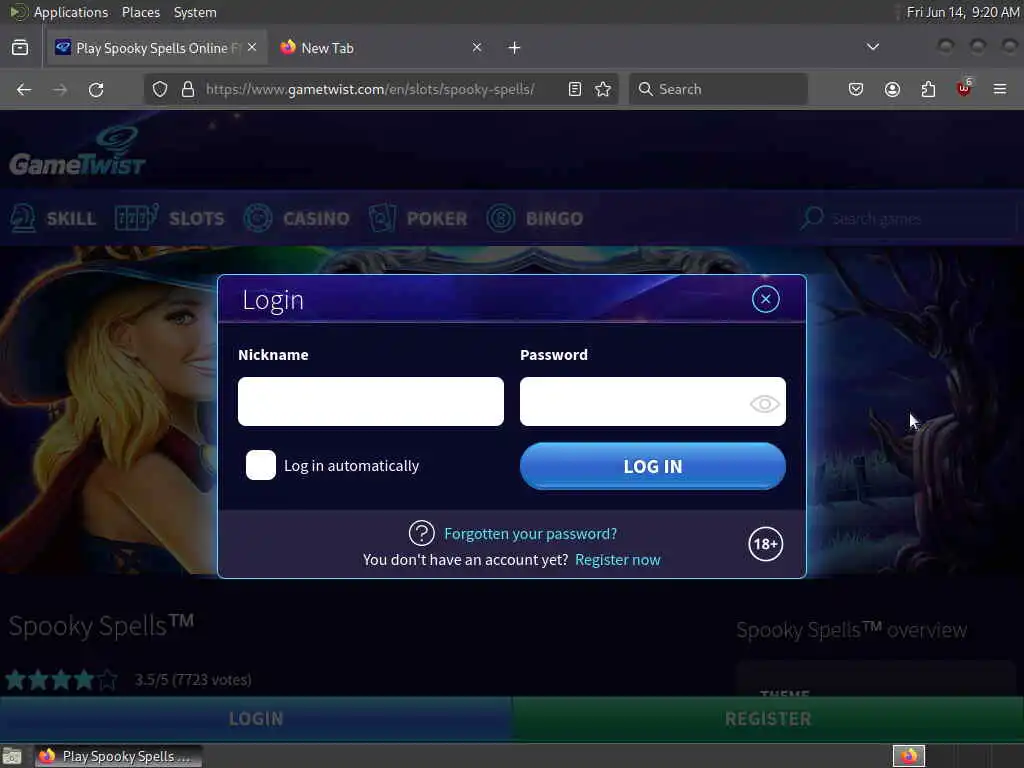Reload the page with refresh icon

click(96, 89)
